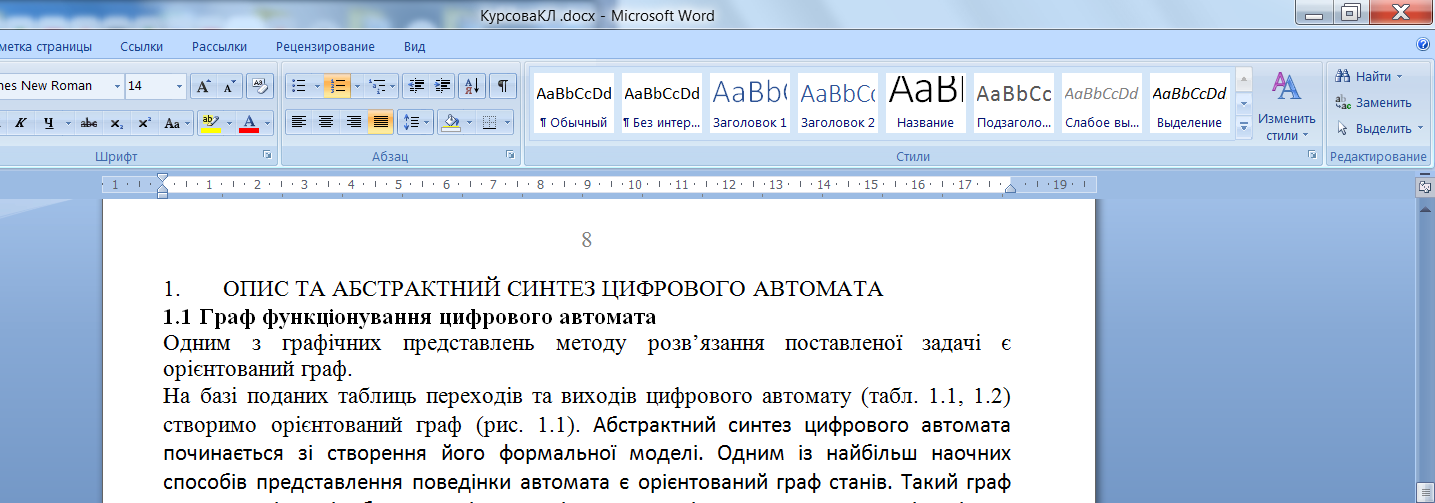
Task: Apply italic formatting (К)
Action: click(18, 123)
